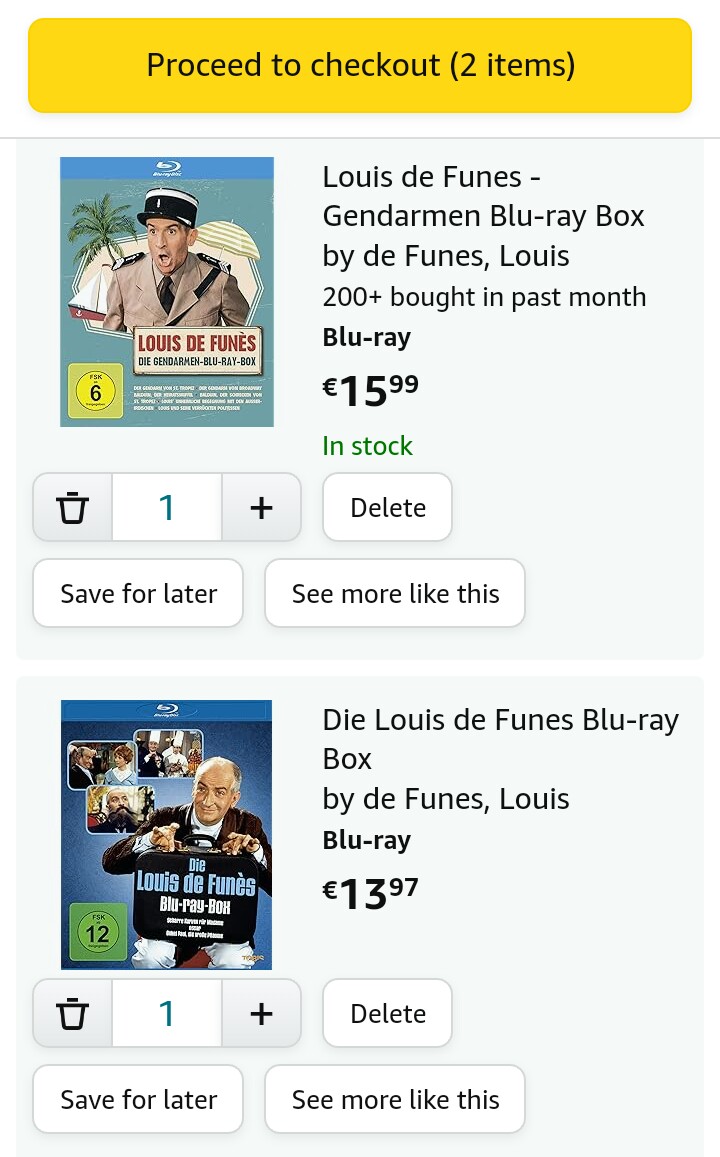Open Die Louis de Funes Blu-ray Box title
Viewport: 720px width, 1157px height.
[x=501, y=739]
